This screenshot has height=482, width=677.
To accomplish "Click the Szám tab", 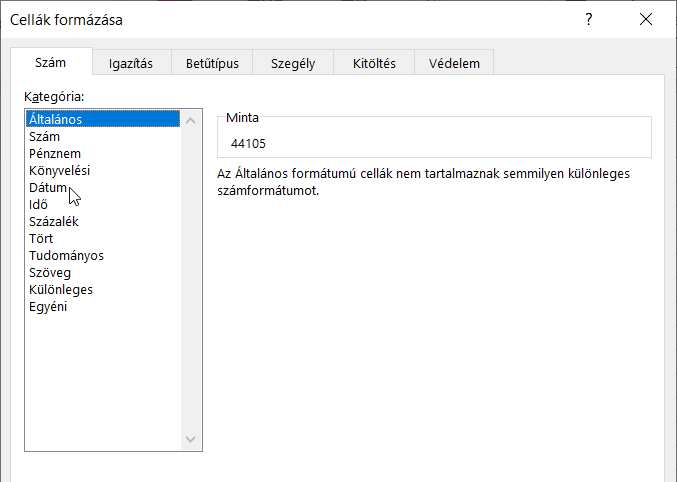I will pos(50,62).
